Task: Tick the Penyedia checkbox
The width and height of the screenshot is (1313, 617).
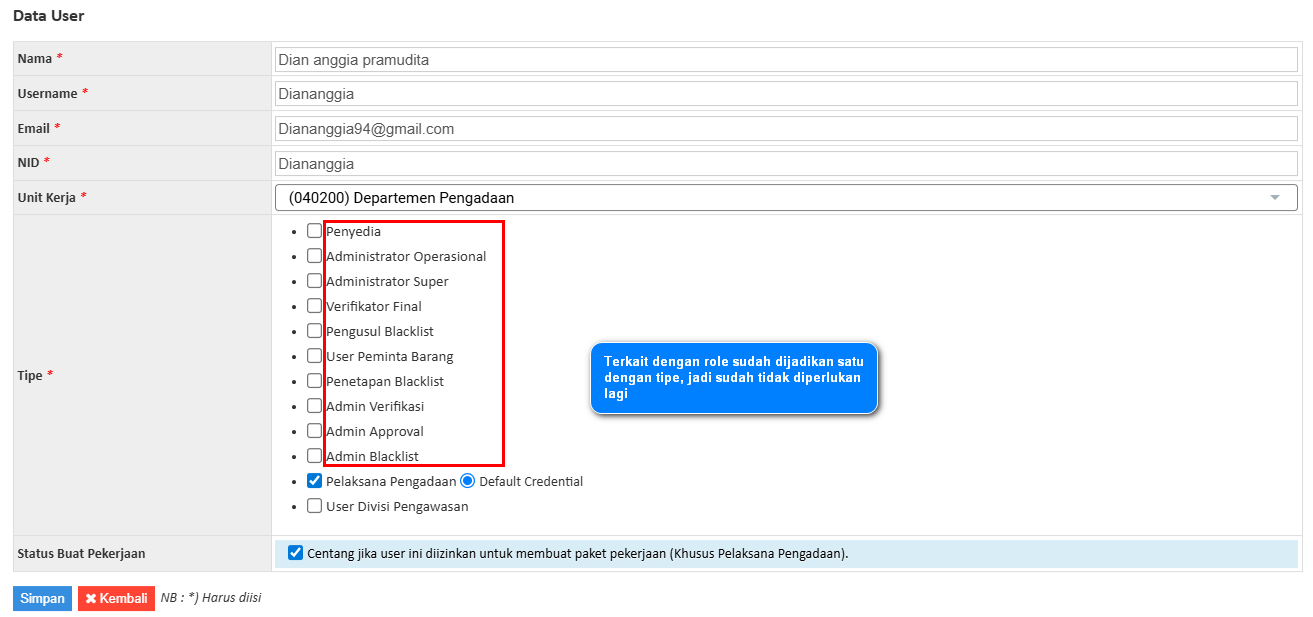Action: (x=314, y=231)
